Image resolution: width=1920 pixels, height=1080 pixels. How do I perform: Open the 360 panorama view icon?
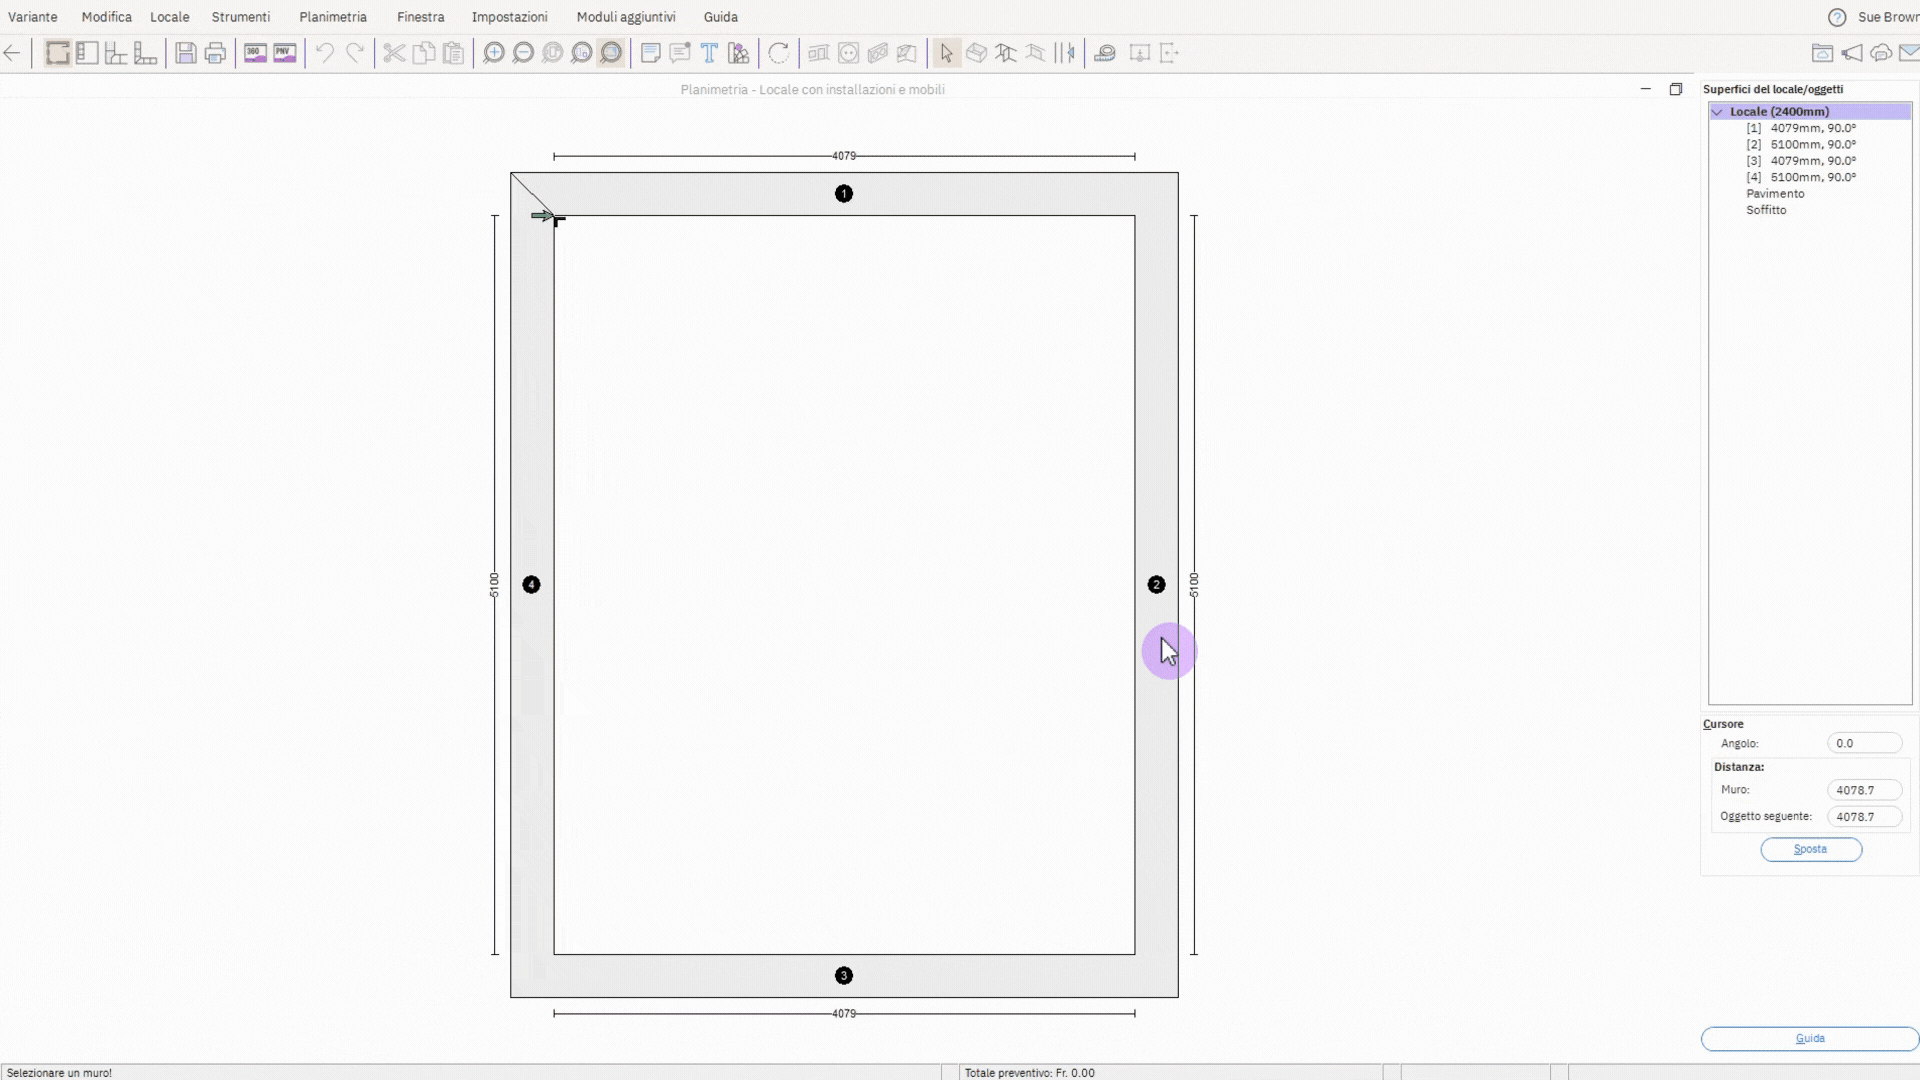click(x=255, y=53)
